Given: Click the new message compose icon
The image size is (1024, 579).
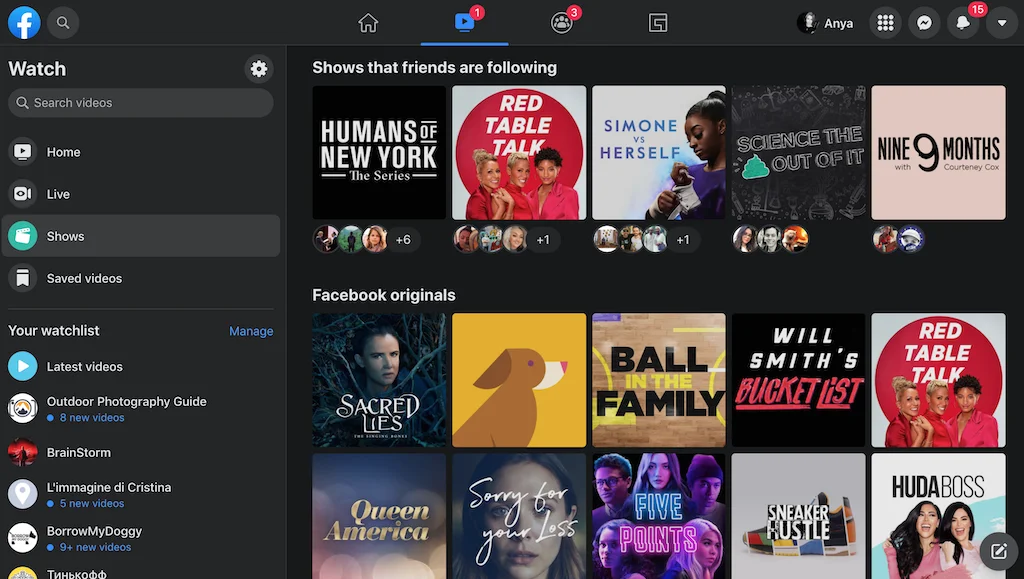Looking at the screenshot, I should (999, 552).
